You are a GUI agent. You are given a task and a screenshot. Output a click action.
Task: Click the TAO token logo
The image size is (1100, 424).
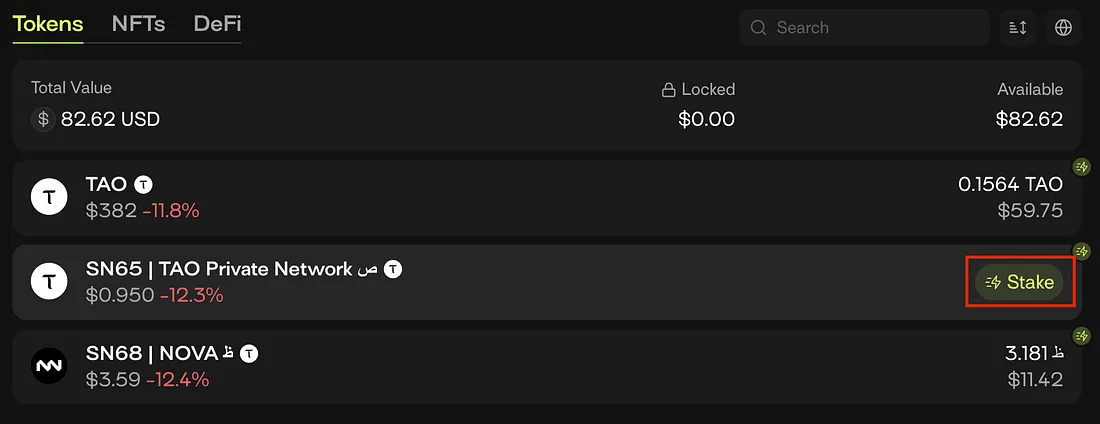click(x=49, y=197)
